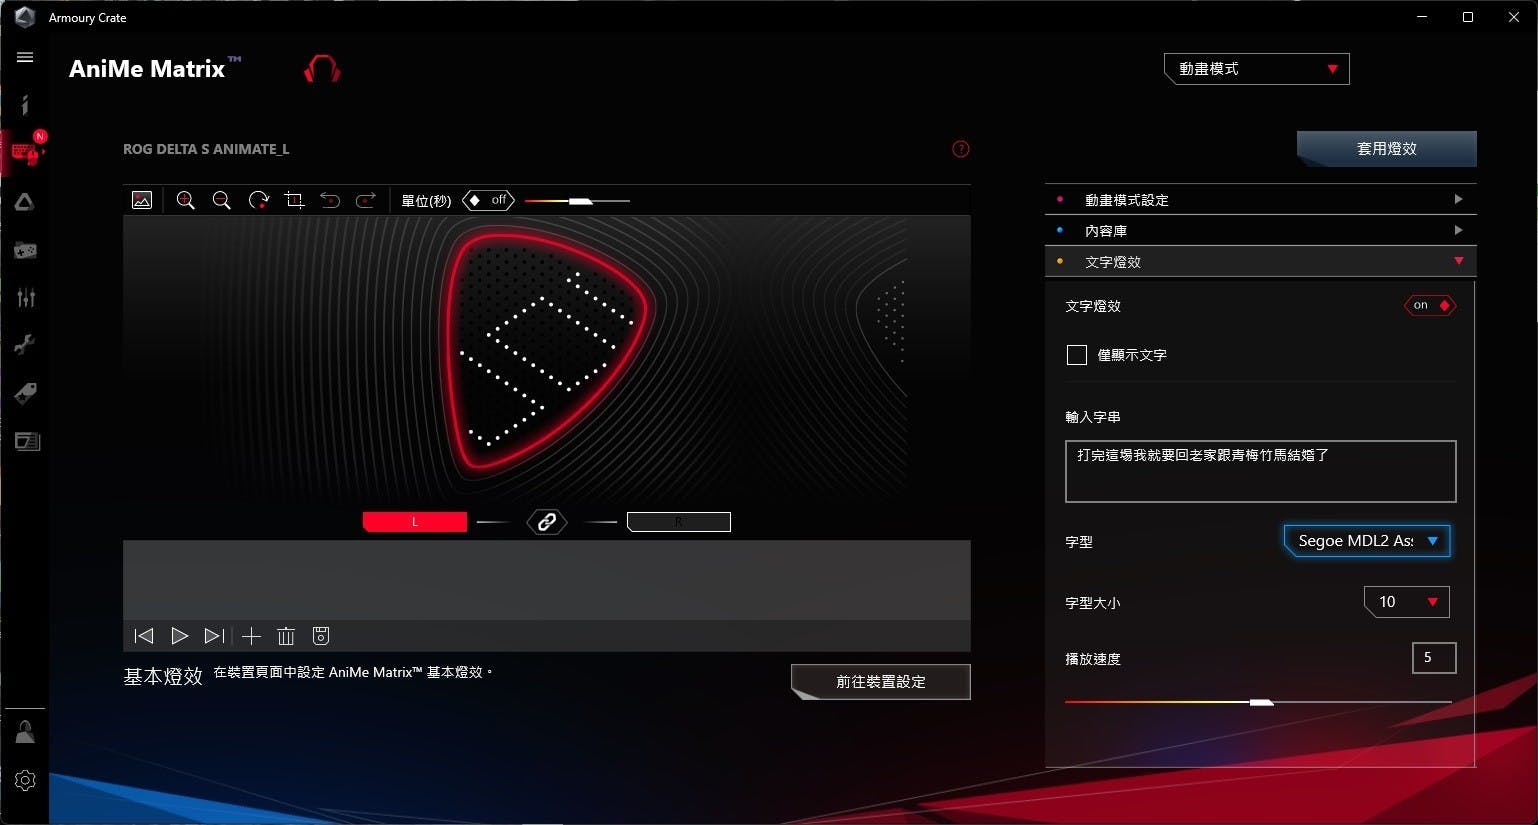Viewport: 1538px width, 825px height.
Task: Open the Segoe MDL2 font dropdown
Action: tap(1367, 541)
